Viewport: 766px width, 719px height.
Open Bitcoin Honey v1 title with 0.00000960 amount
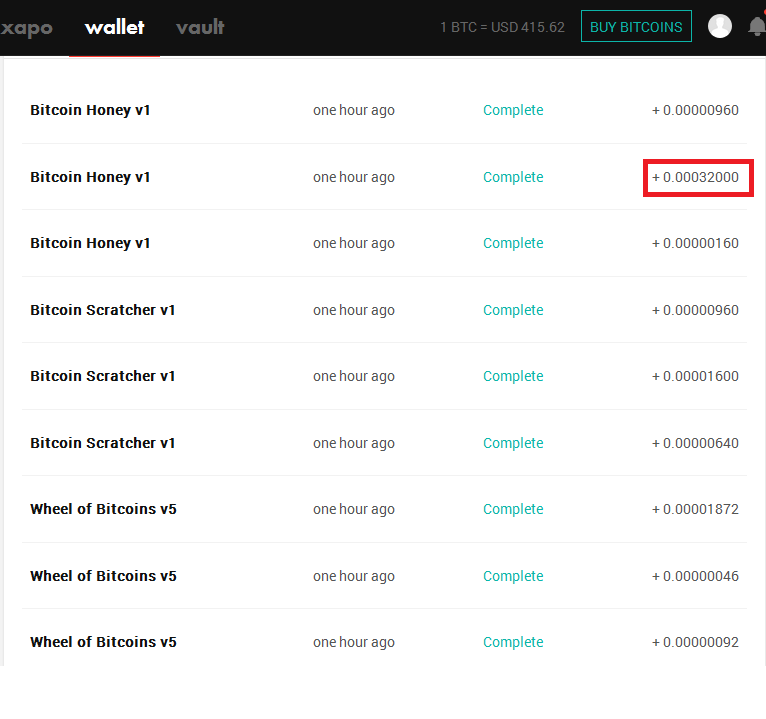coord(90,110)
